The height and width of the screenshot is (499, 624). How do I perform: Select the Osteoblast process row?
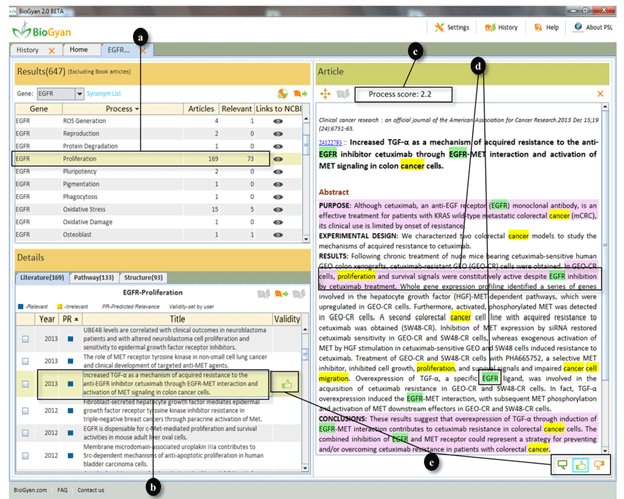pos(158,235)
